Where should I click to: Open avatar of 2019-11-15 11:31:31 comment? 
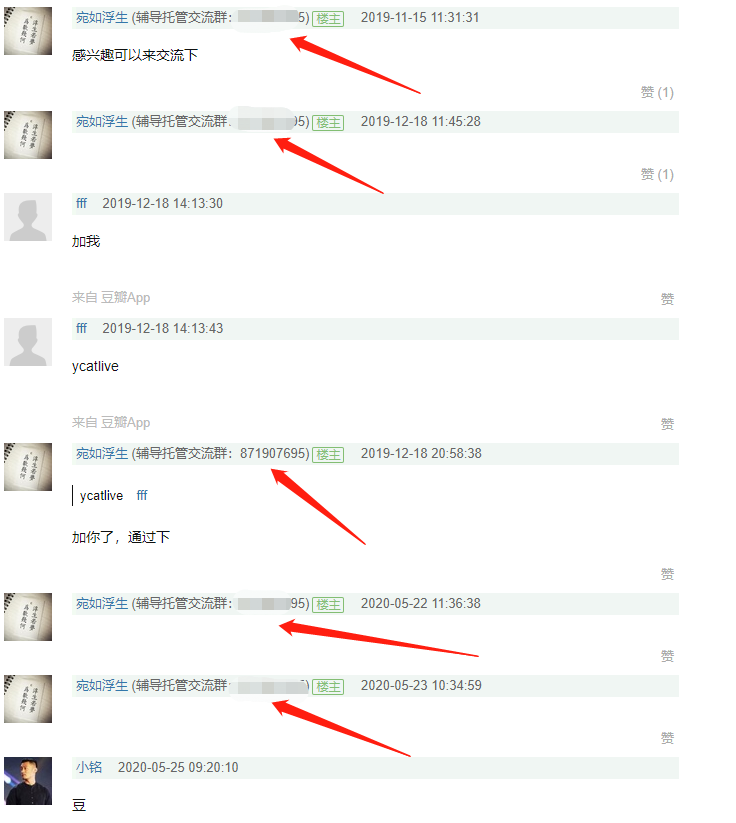click(x=28, y=31)
